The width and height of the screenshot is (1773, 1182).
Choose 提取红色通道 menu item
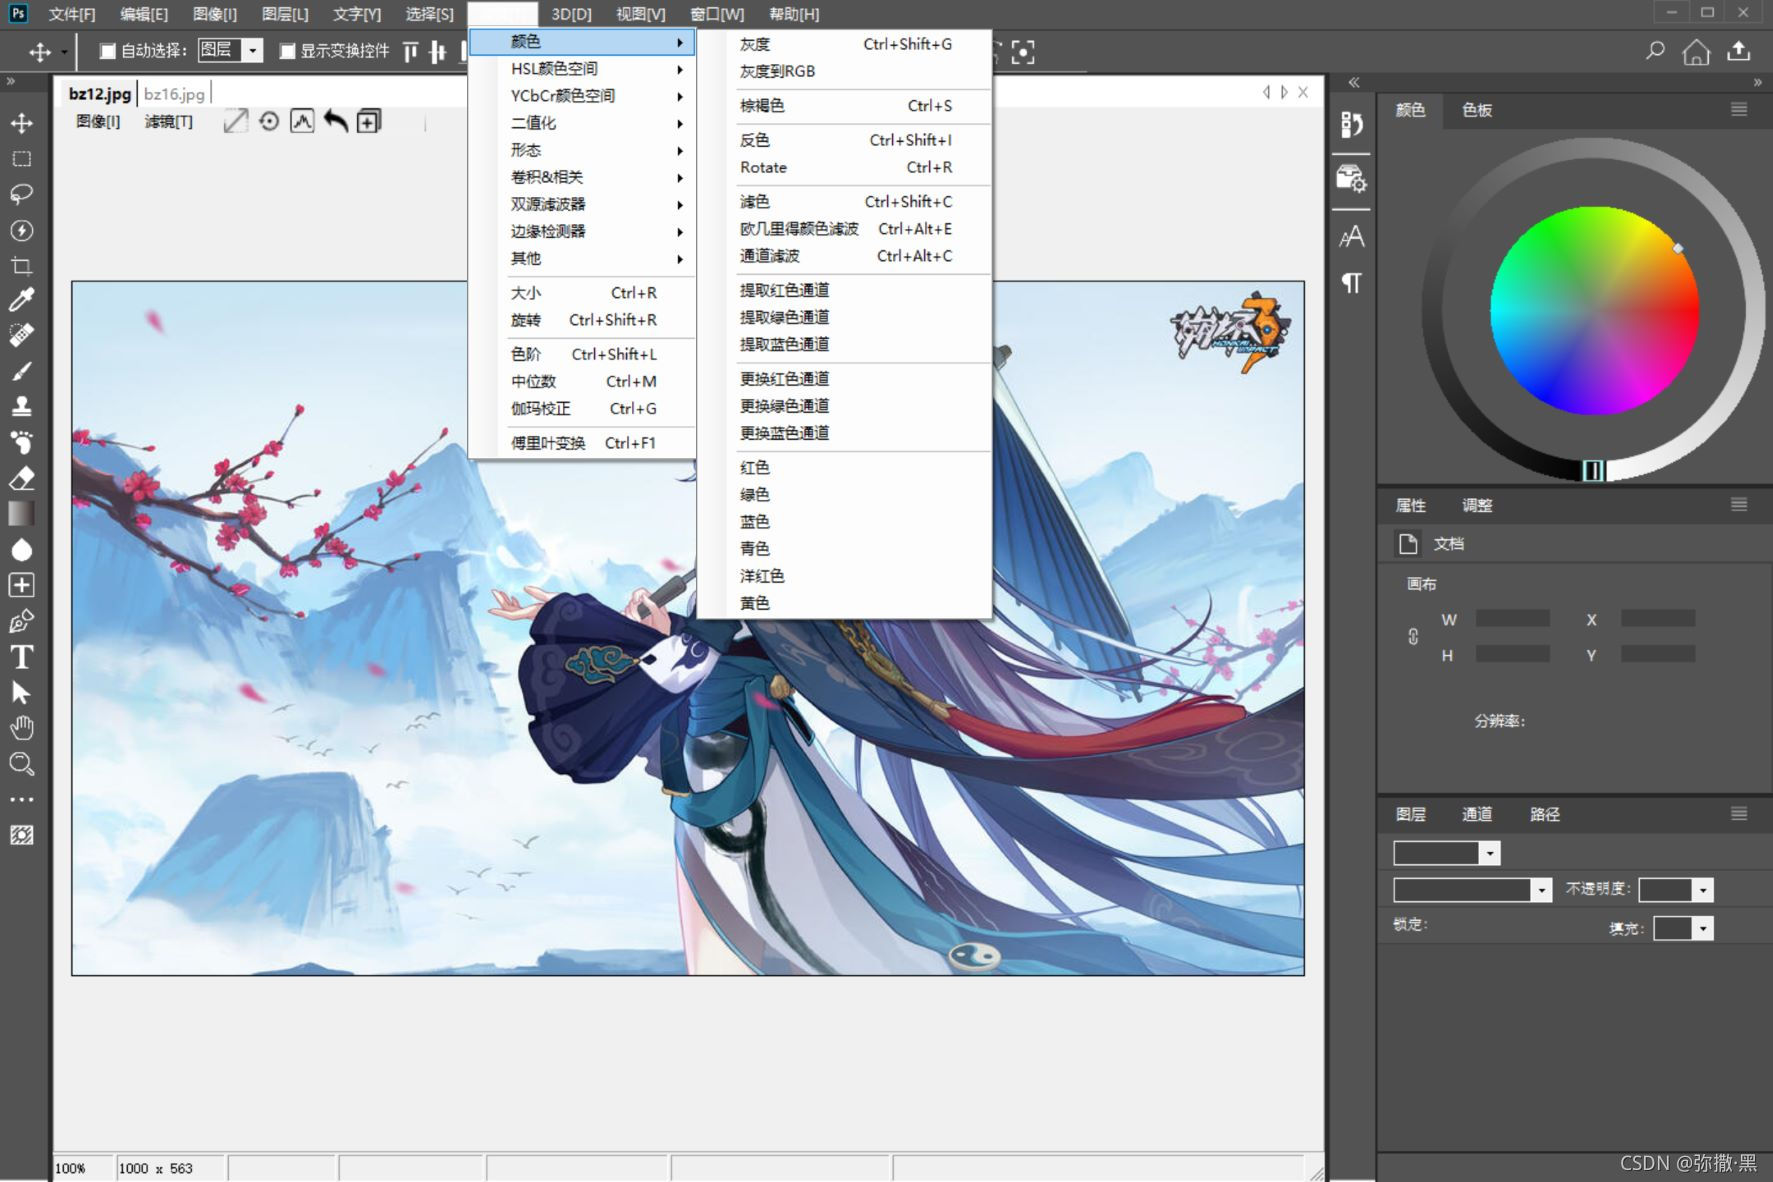pos(845,290)
